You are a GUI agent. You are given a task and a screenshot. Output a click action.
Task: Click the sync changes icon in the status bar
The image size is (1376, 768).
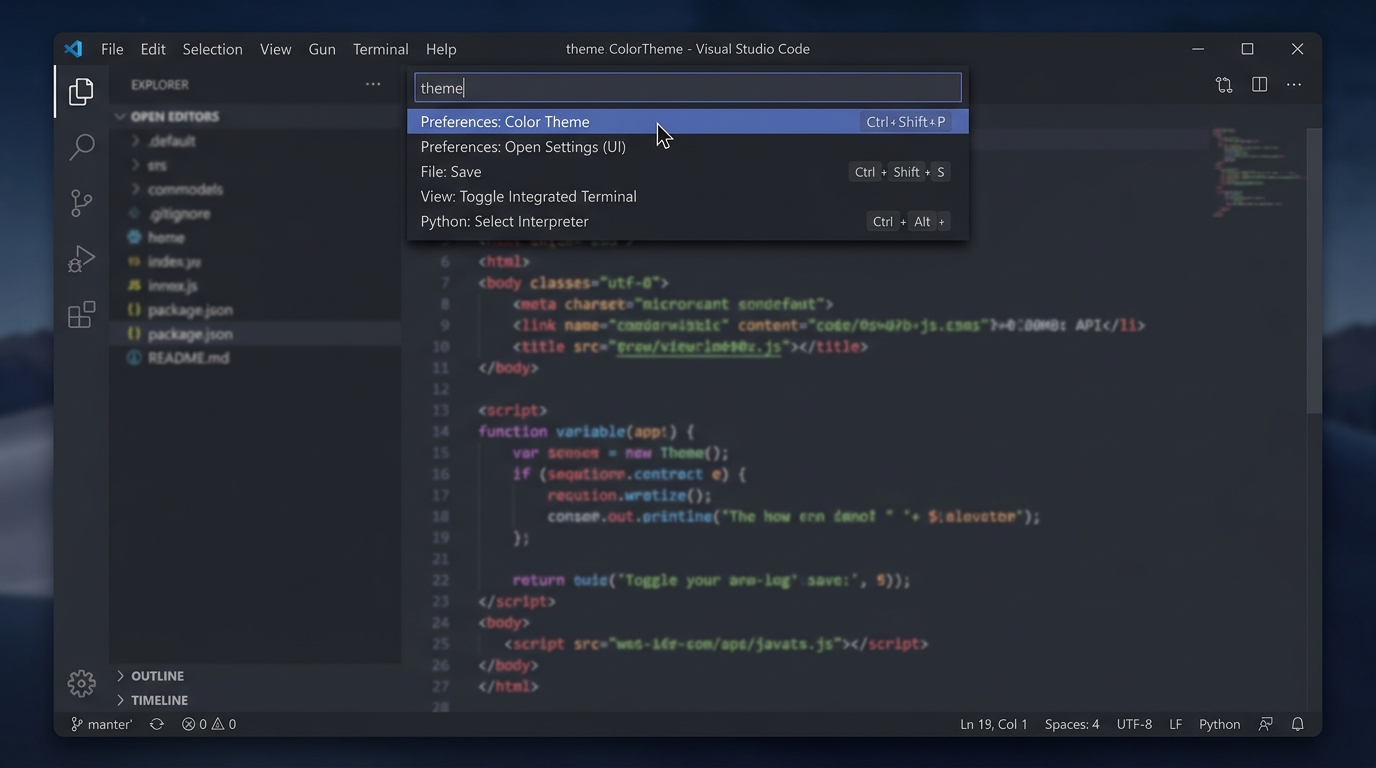tap(157, 724)
